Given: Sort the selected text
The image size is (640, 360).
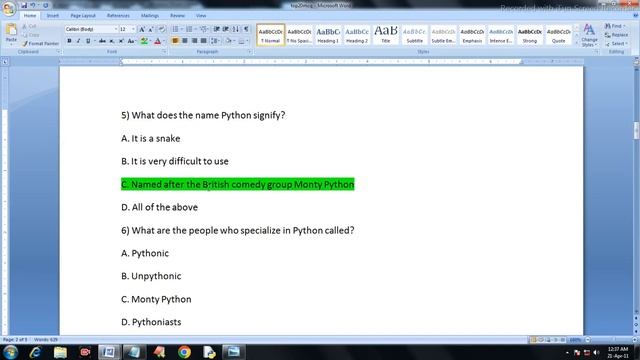Looking at the screenshot, I should 236,29.
